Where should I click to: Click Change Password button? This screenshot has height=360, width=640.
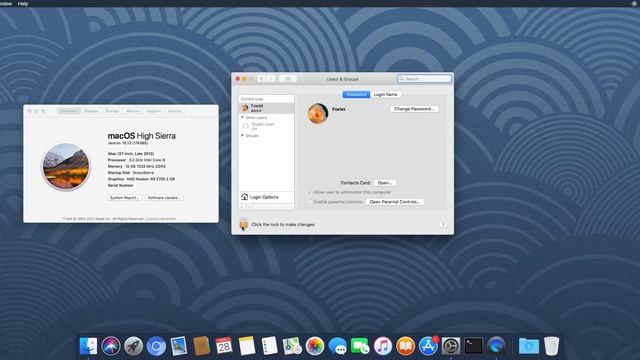point(414,109)
